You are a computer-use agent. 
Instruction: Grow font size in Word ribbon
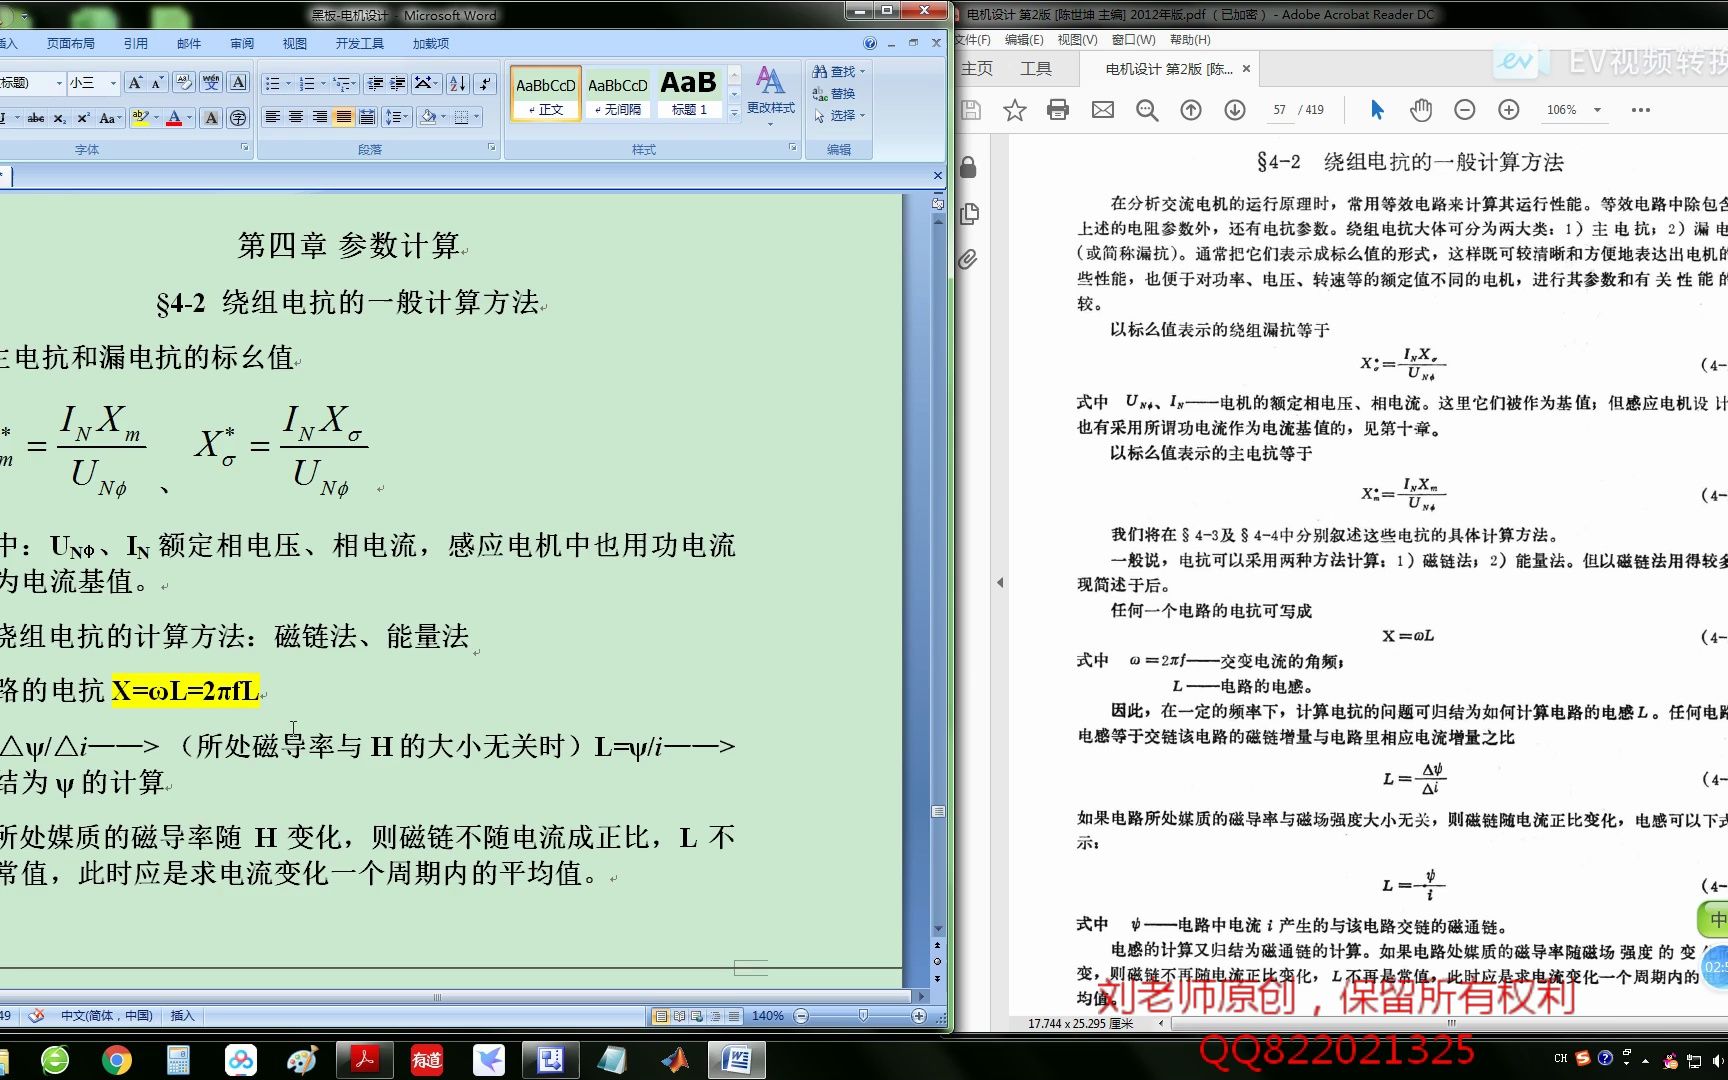[x=135, y=83]
